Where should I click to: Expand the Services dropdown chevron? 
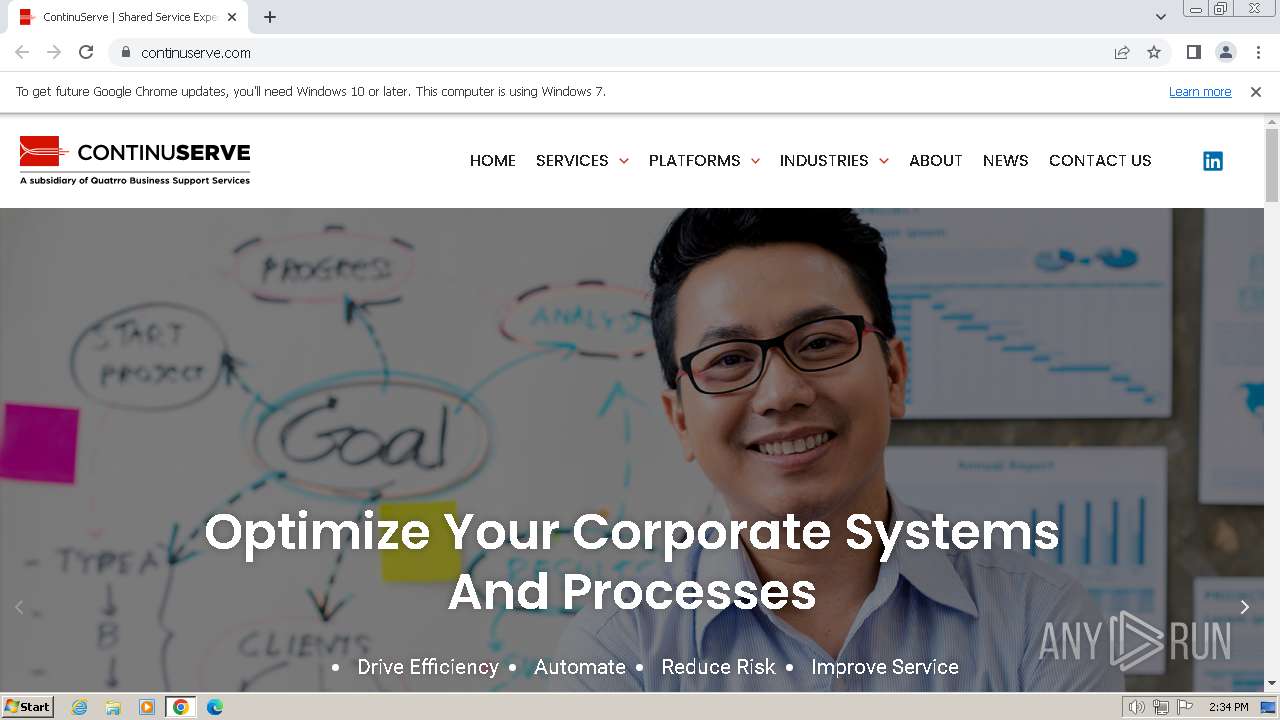(x=624, y=161)
